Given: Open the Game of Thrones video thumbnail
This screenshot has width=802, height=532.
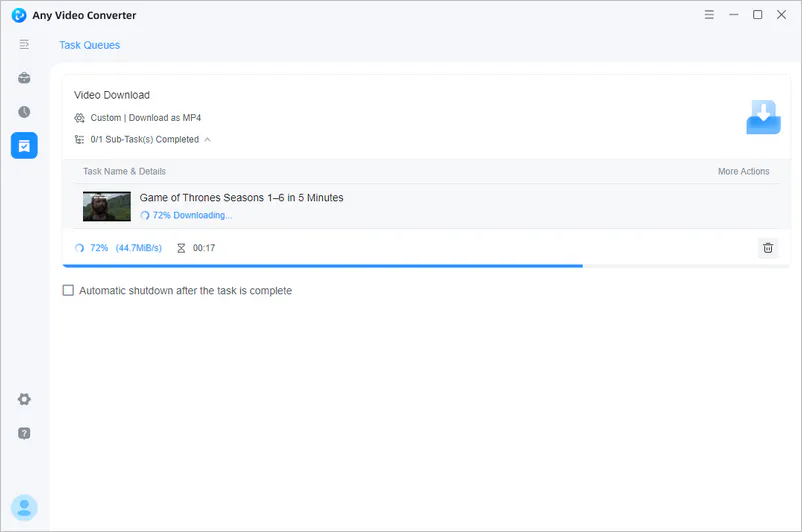Looking at the screenshot, I should click(x=107, y=206).
